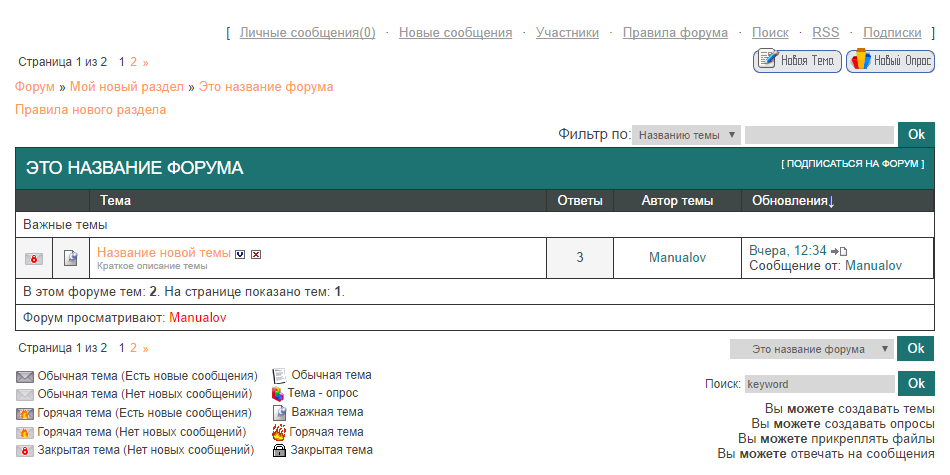Click the poll topic legend icon
Viewport: 950px width, 475px height.
point(279,394)
